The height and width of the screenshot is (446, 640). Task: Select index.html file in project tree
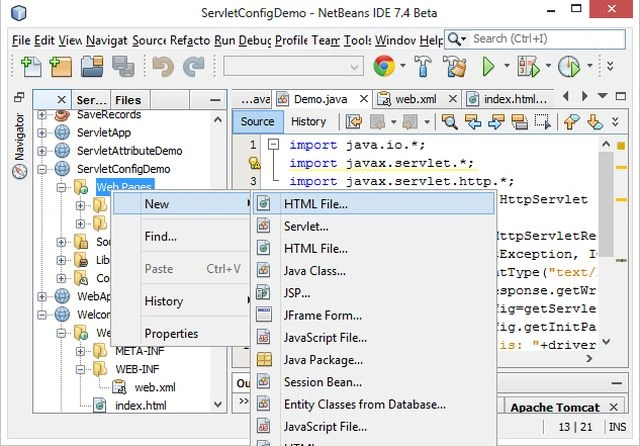point(141,406)
